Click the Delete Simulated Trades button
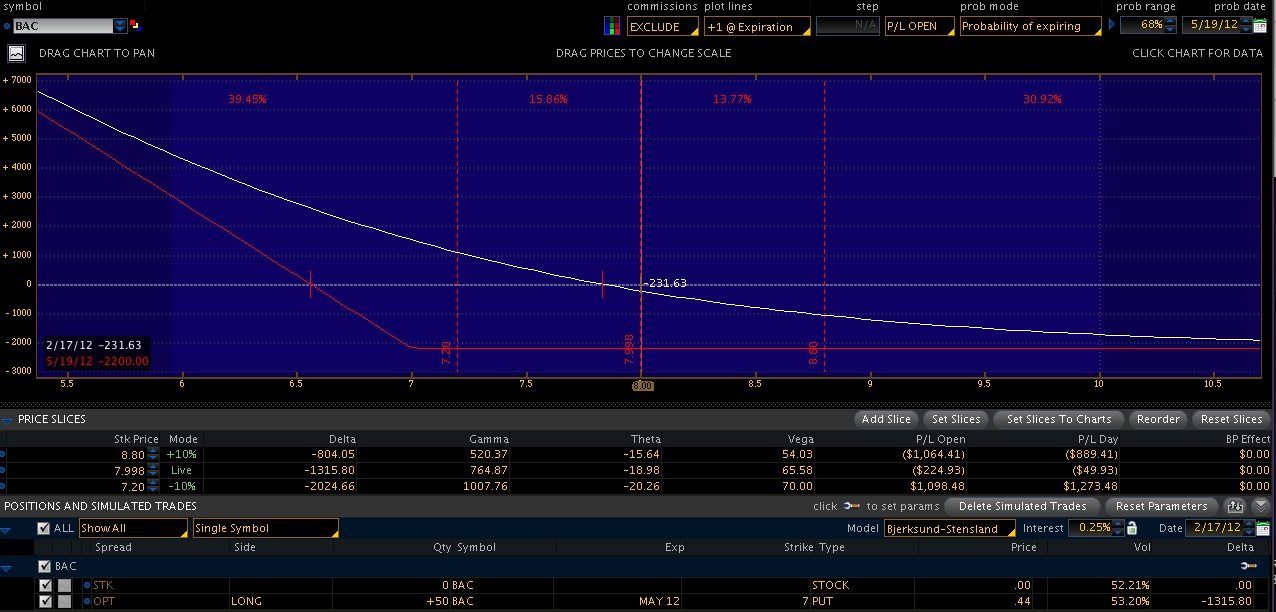This screenshot has height=612, width=1276. click(x=1022, y=506)
